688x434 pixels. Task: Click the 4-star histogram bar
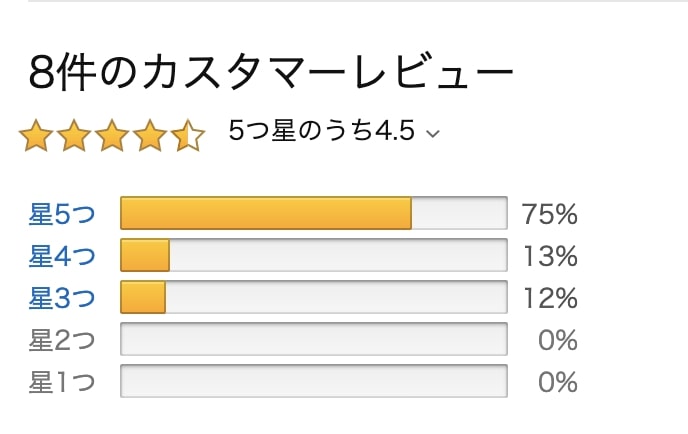[x=314, y=255]
